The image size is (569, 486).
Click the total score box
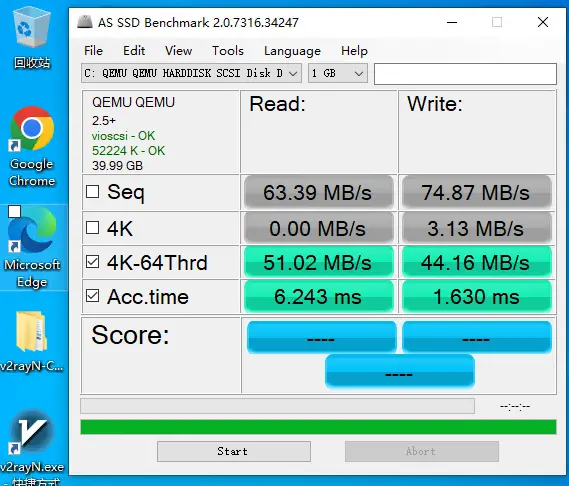[x=400, y=371]
